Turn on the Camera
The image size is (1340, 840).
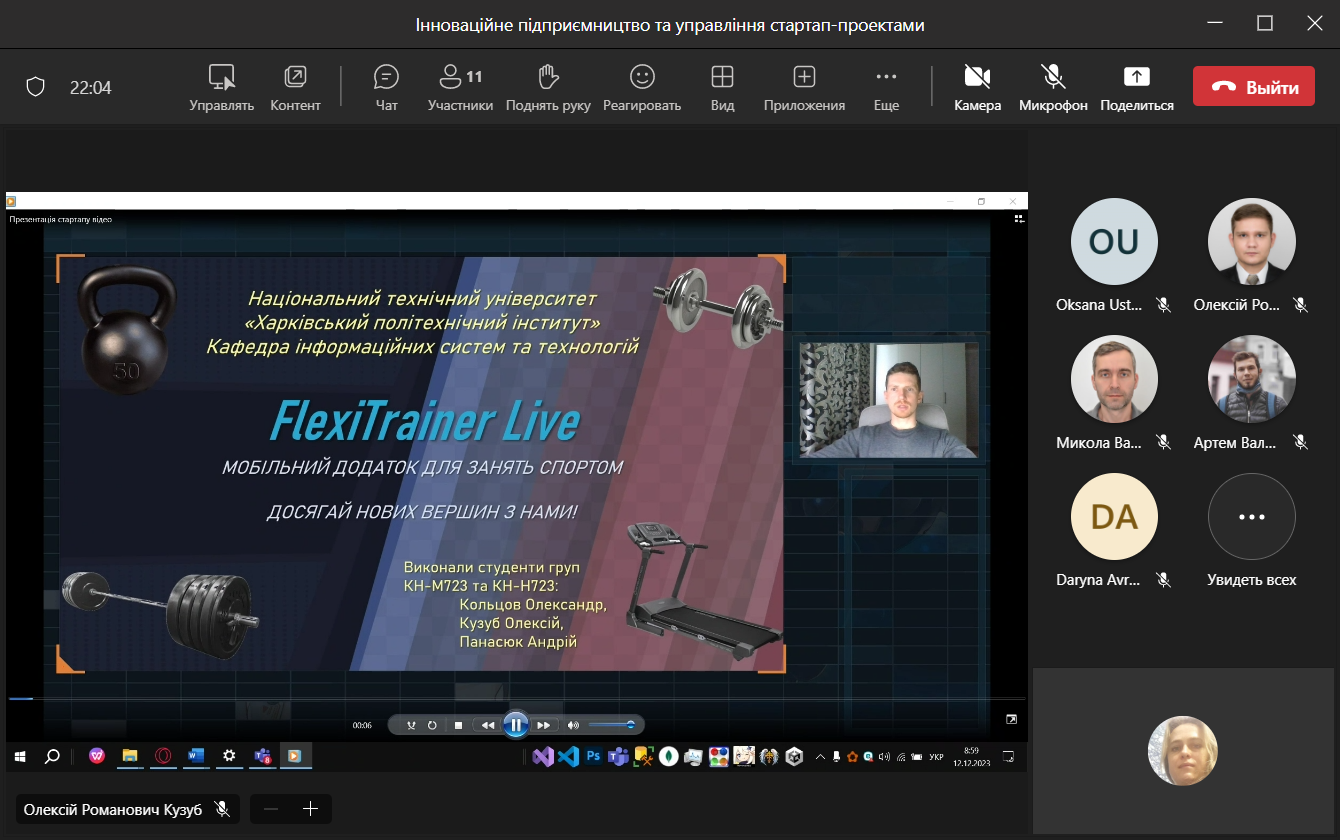pos(977,87)
